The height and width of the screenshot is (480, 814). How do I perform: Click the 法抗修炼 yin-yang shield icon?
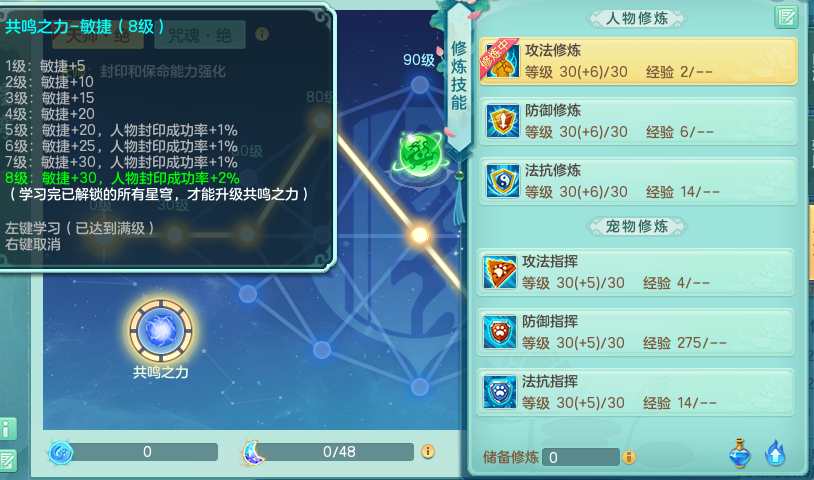[x=502, y=181]
